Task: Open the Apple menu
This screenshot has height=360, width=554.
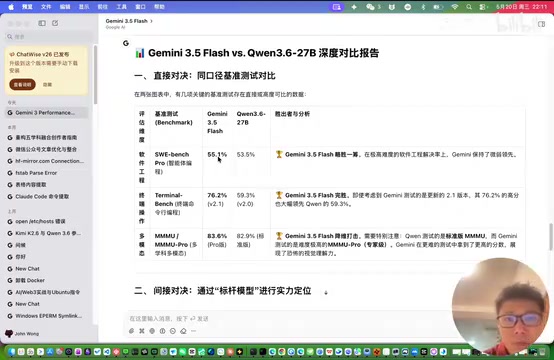Action: coord(11,7)
